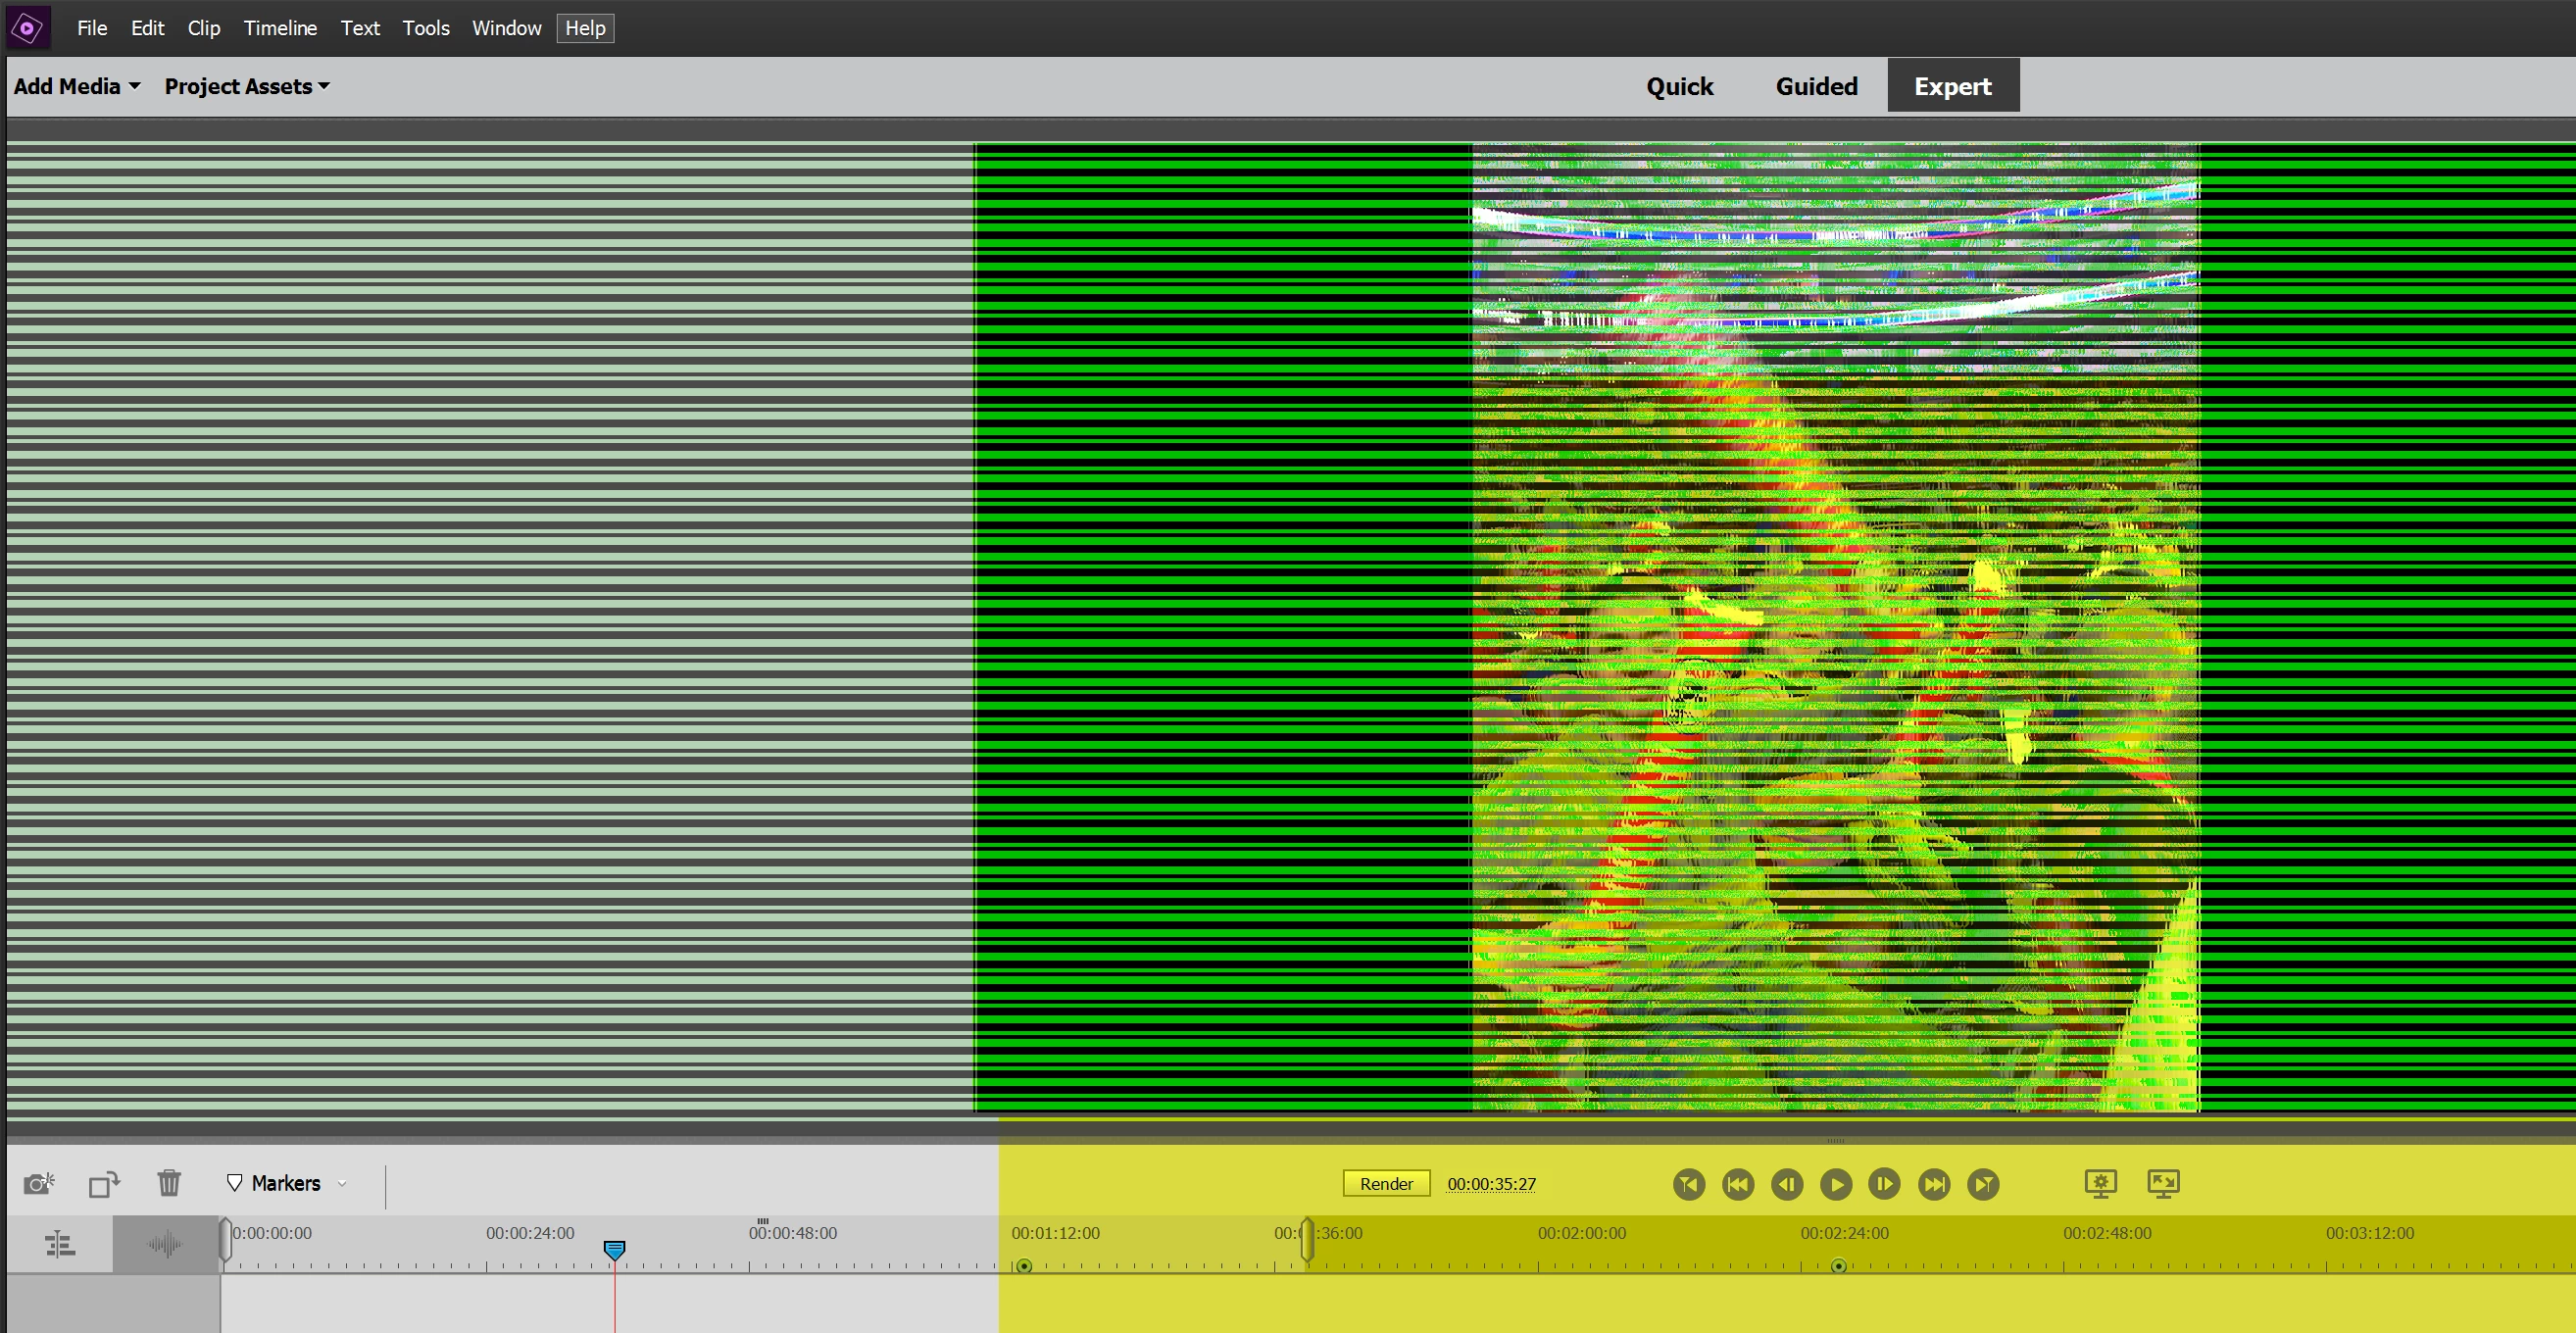This screenshot has width=2576, height=1333.
Task: Expand the Project Assets dropdown
Action: click(x=247, y=87)
